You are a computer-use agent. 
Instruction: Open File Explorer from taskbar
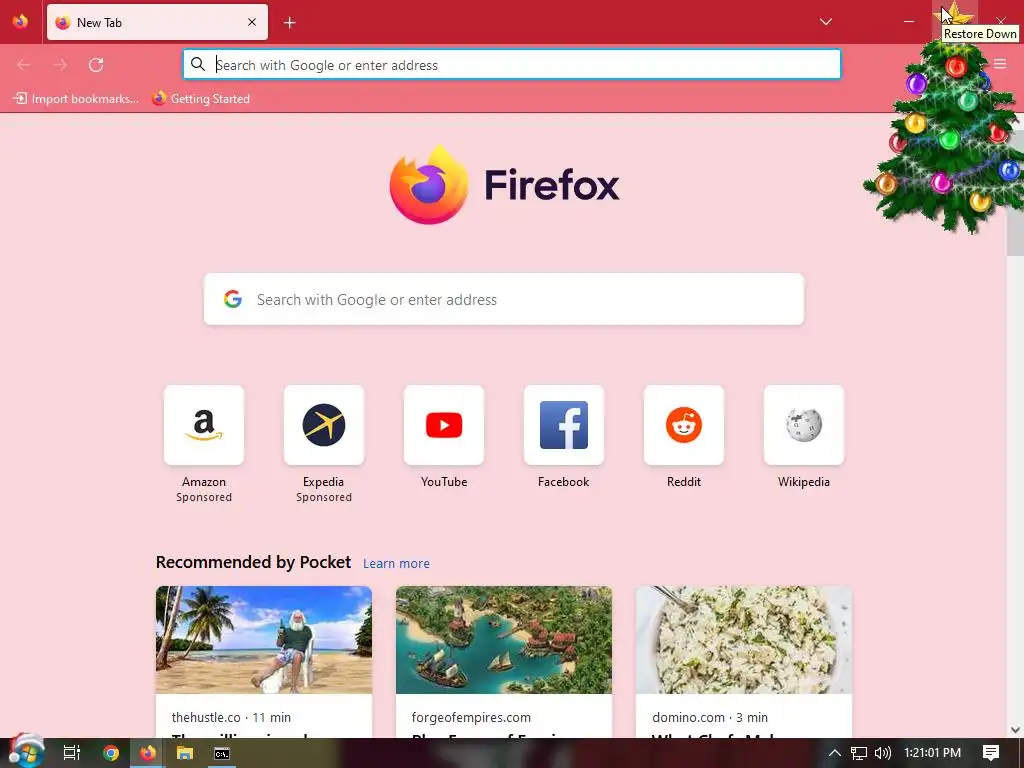pyautogui.click(x=185, y=753)
